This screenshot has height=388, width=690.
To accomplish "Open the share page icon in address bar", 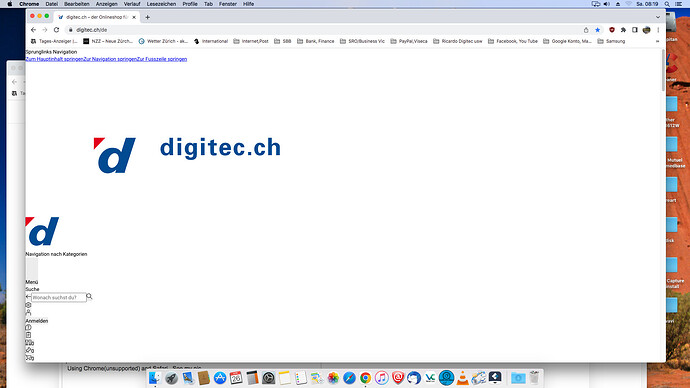I will [586, 30].
